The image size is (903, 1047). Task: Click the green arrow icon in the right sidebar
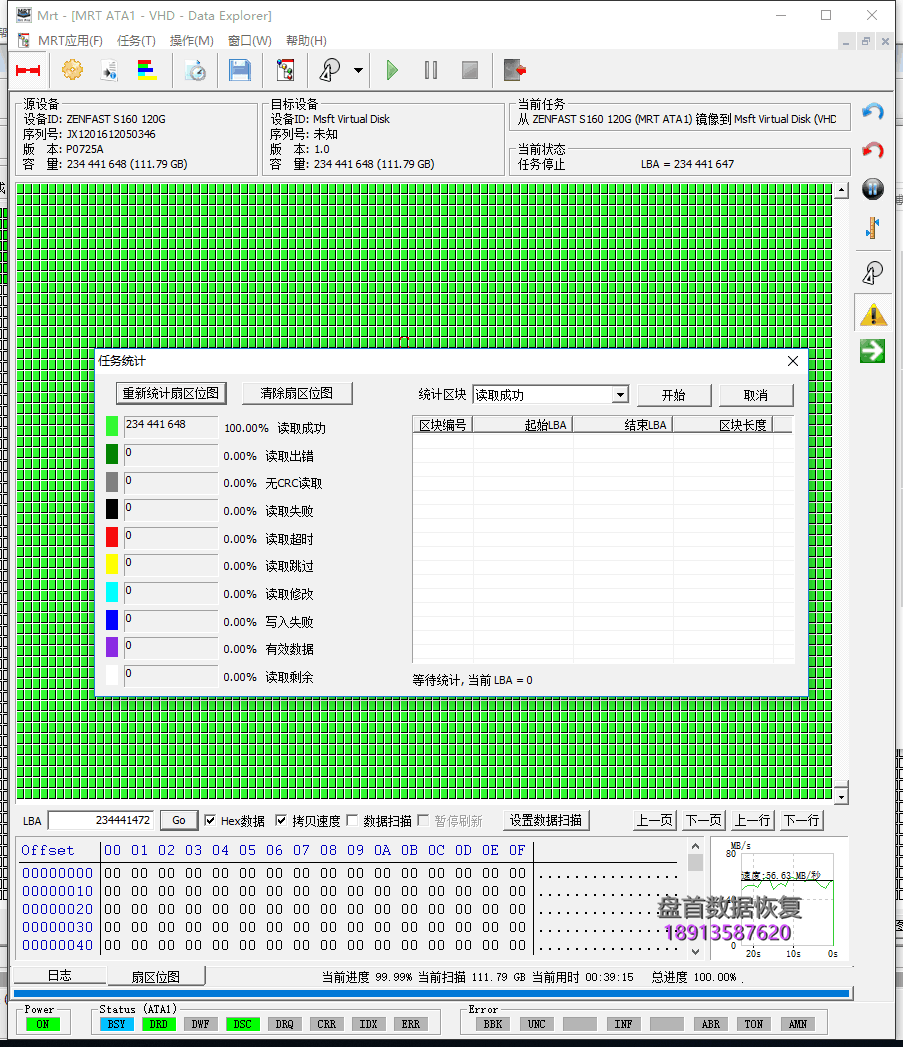872,351
